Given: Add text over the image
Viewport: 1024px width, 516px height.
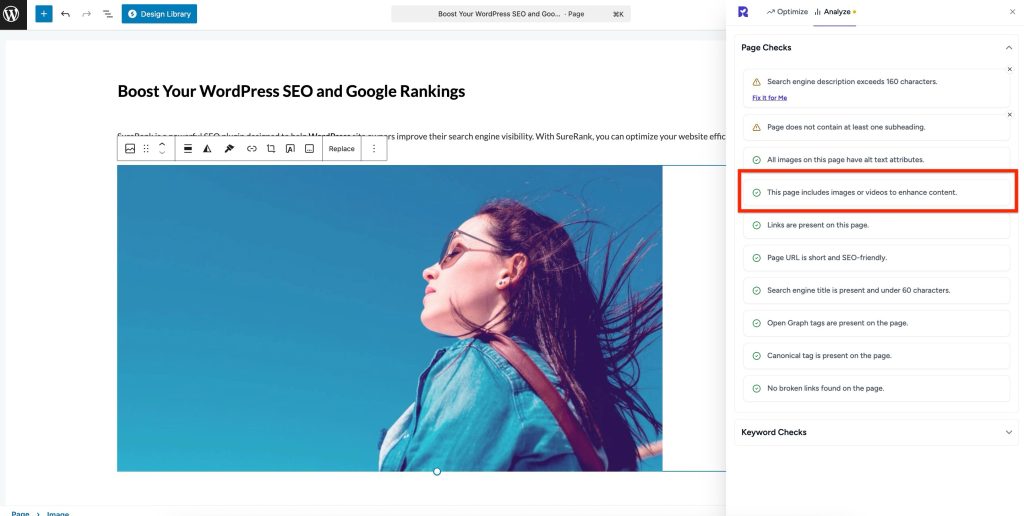Looking at the screenshot, I should coord(290,149).
